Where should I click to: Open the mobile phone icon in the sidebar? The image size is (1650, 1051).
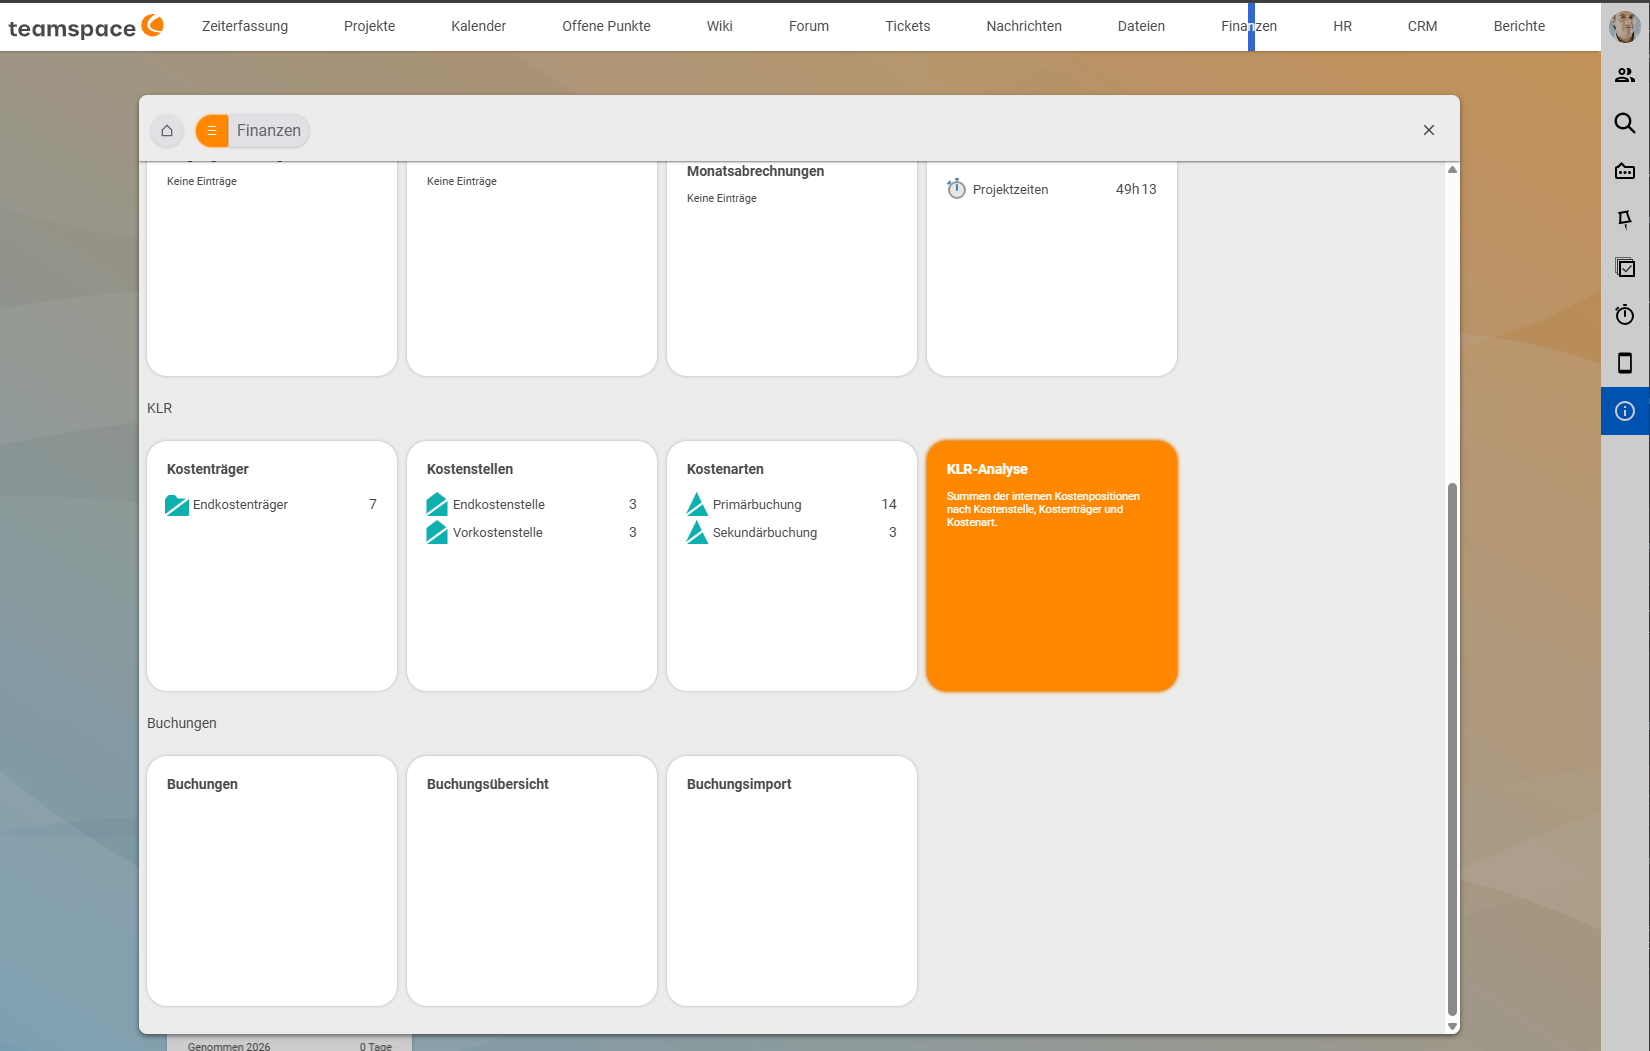pos(1625,363)
